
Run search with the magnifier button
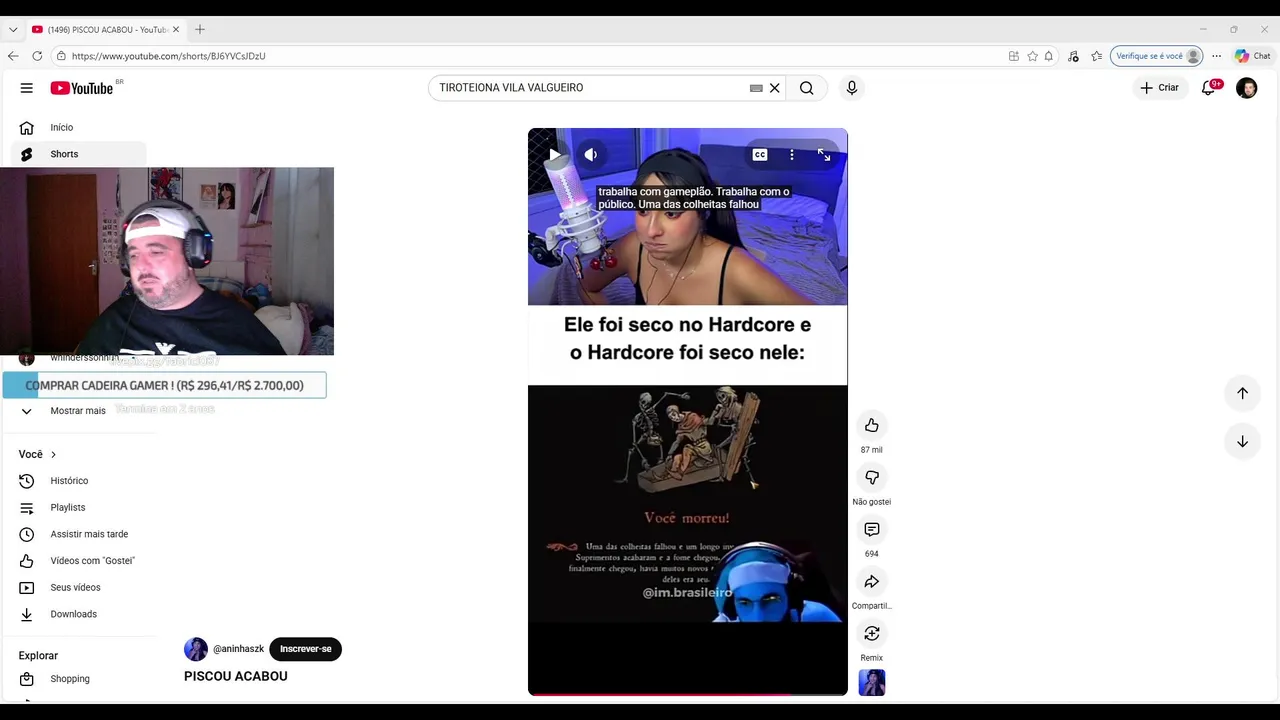(x=806, y=88)
